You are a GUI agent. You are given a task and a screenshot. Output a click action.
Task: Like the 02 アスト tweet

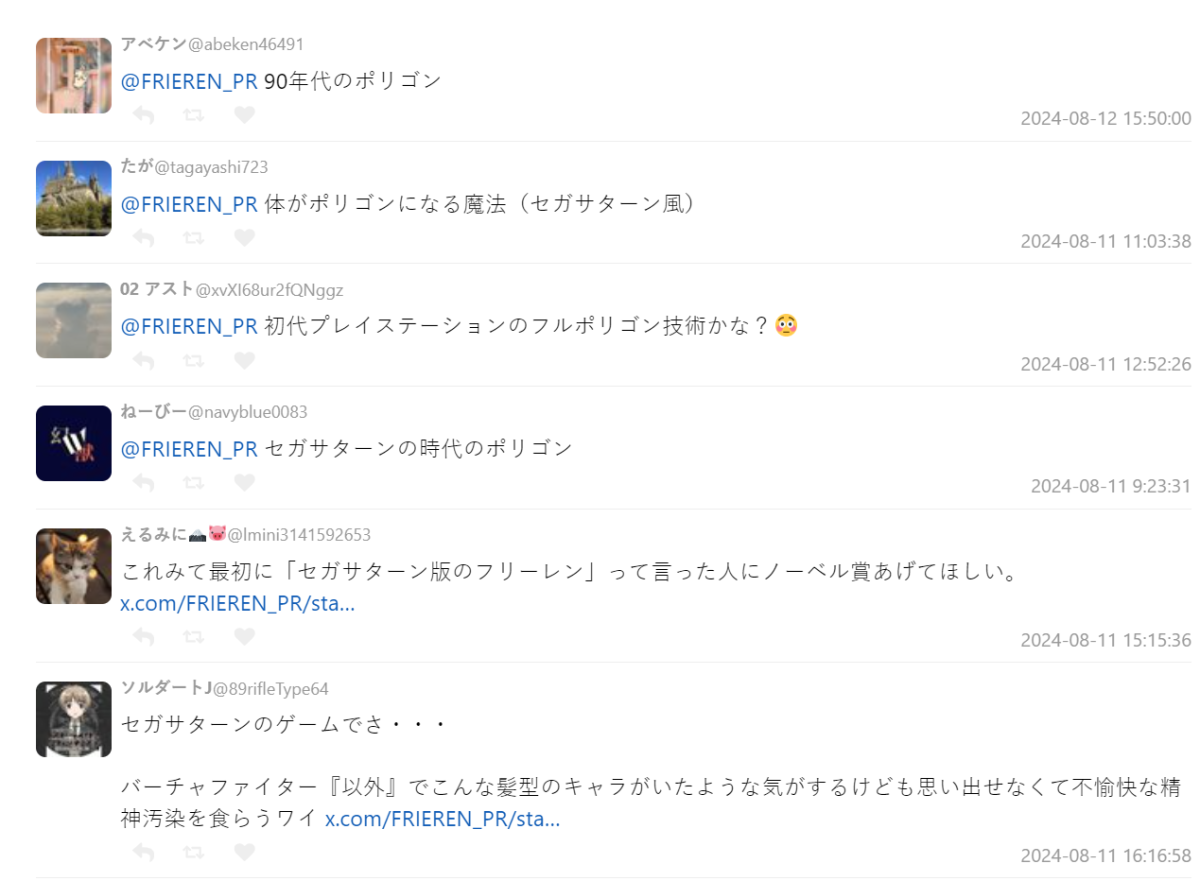coord(244,361)
